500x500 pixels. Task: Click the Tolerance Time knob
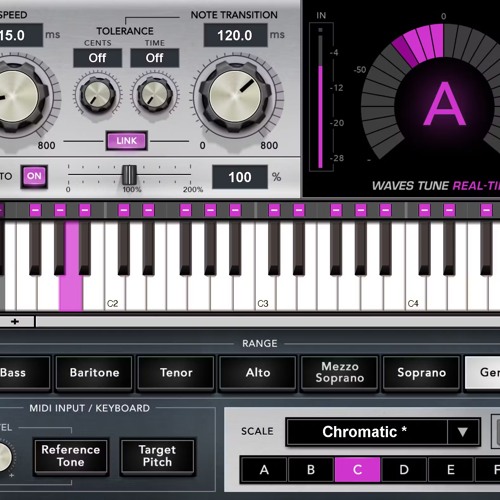point(154,94)
